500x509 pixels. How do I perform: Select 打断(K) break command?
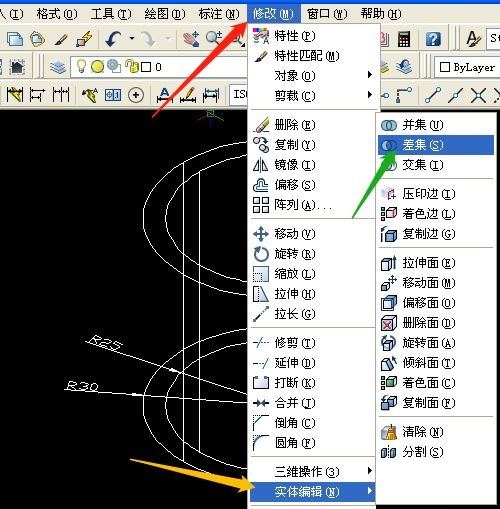click(314, 383)
